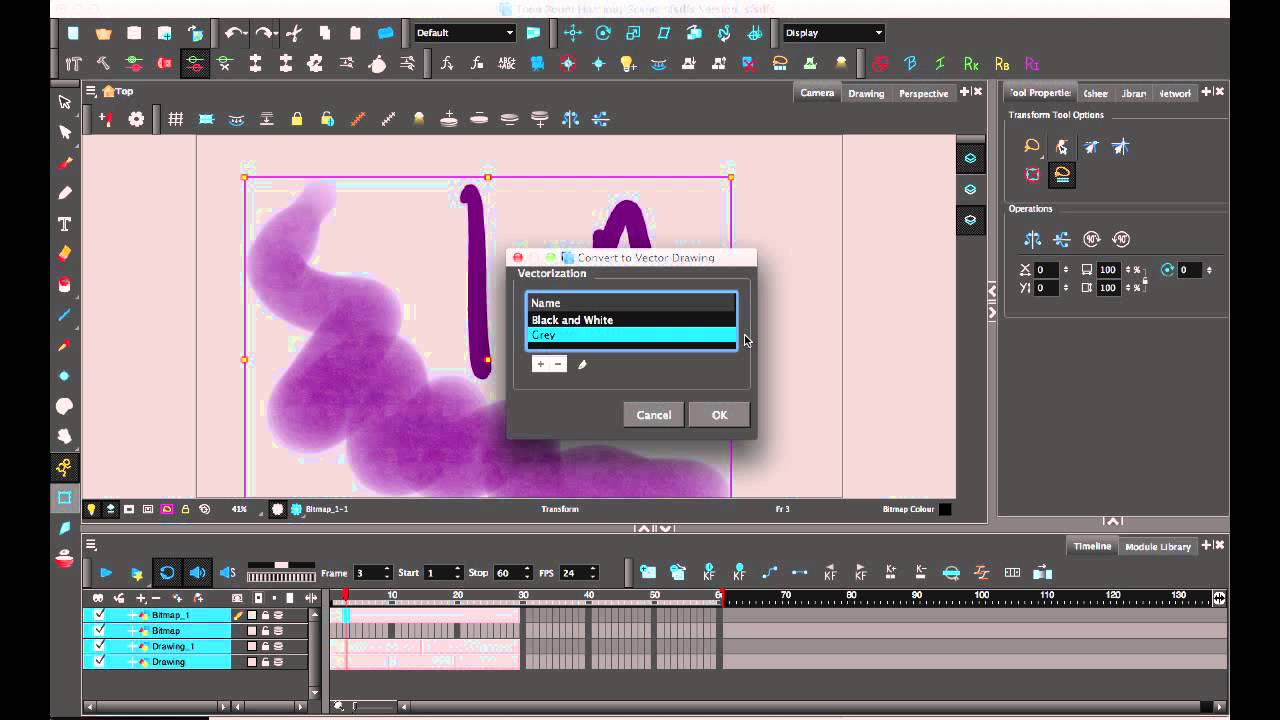Click the Redo arrow in the top toolbar
Screen dimensions: 1280x720
point(265,33)
